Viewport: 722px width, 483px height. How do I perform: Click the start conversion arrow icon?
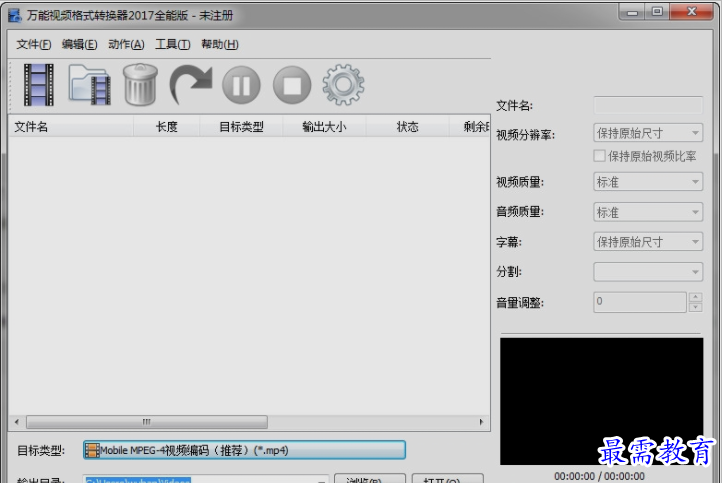point(191,85)
